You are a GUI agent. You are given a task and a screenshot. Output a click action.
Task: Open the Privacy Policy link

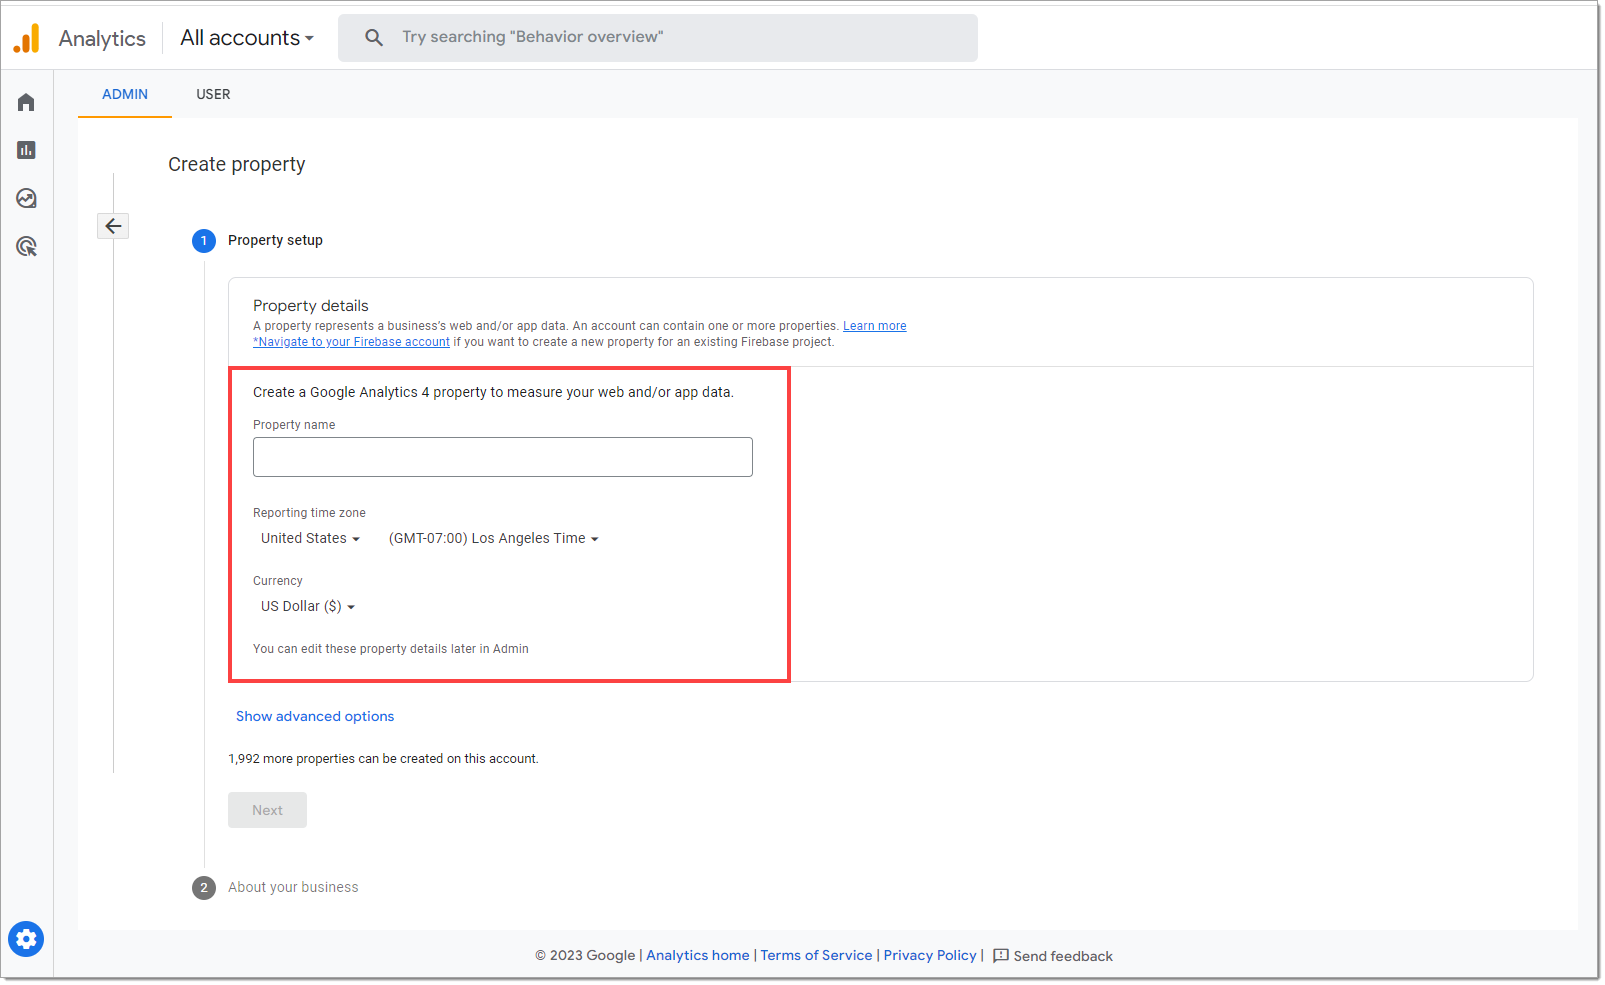[x=930, y=956]
